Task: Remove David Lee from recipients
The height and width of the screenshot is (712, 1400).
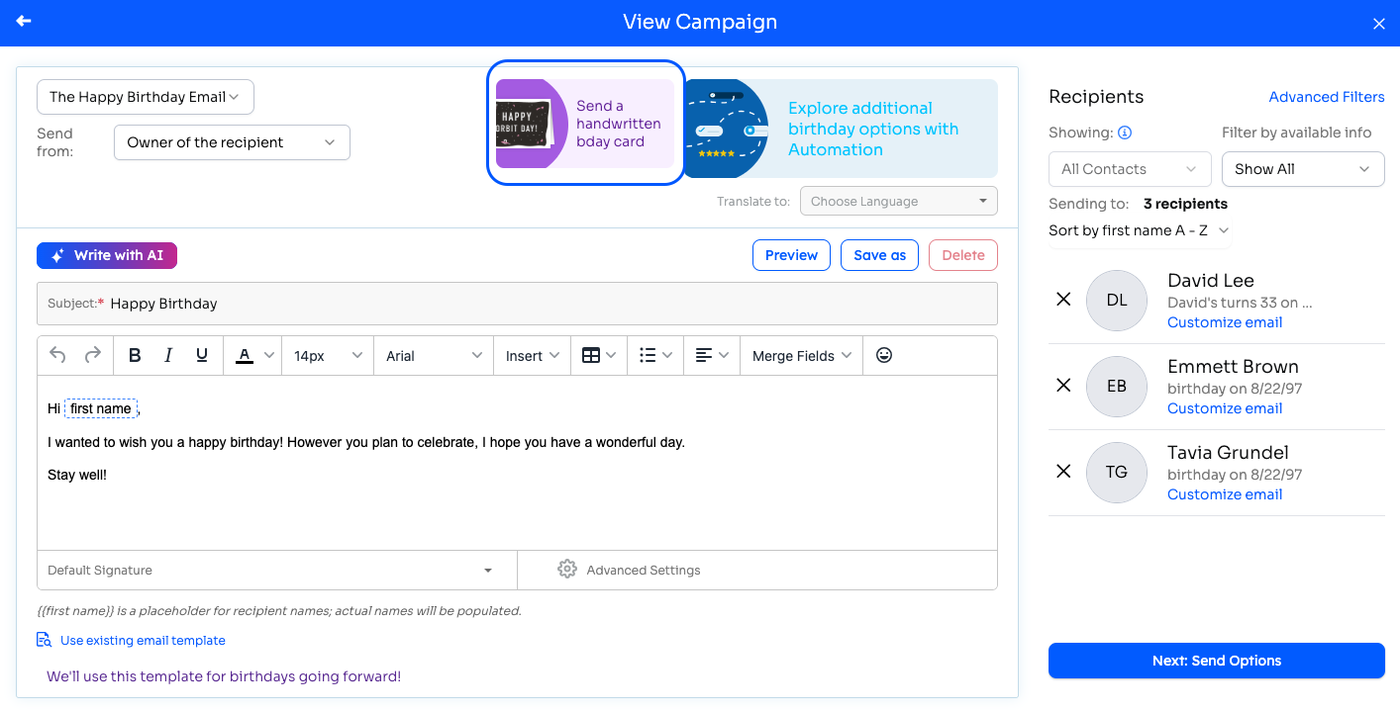Action: (1064, 299)
